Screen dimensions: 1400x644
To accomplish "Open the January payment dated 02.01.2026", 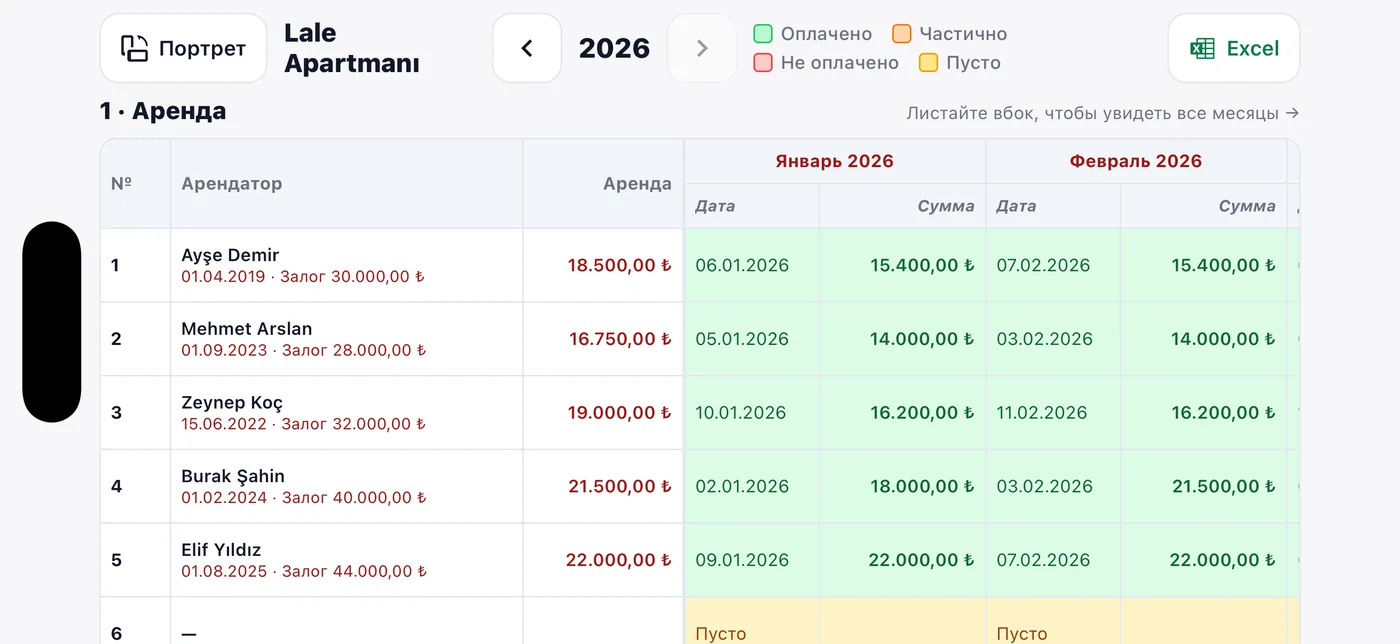I will [742, 487].
